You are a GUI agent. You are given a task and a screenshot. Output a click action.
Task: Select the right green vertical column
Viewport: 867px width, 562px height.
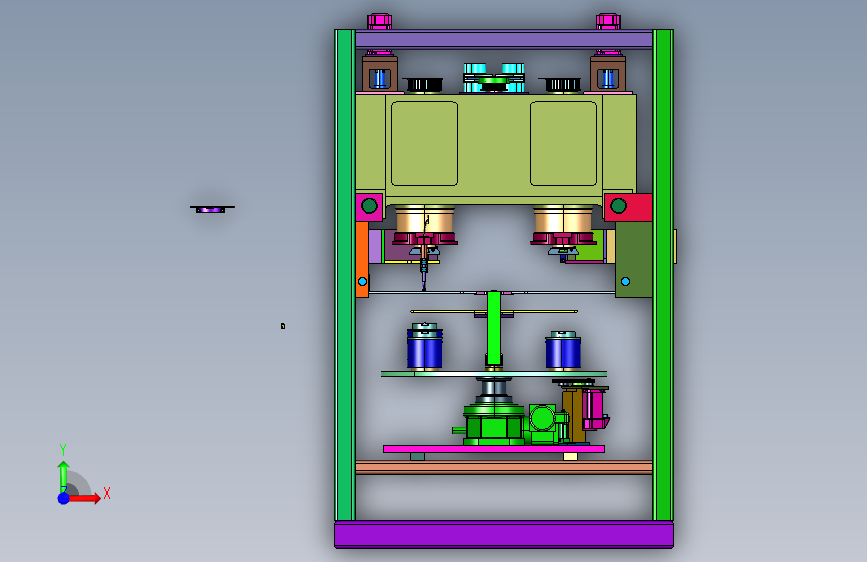coord(663,275)
